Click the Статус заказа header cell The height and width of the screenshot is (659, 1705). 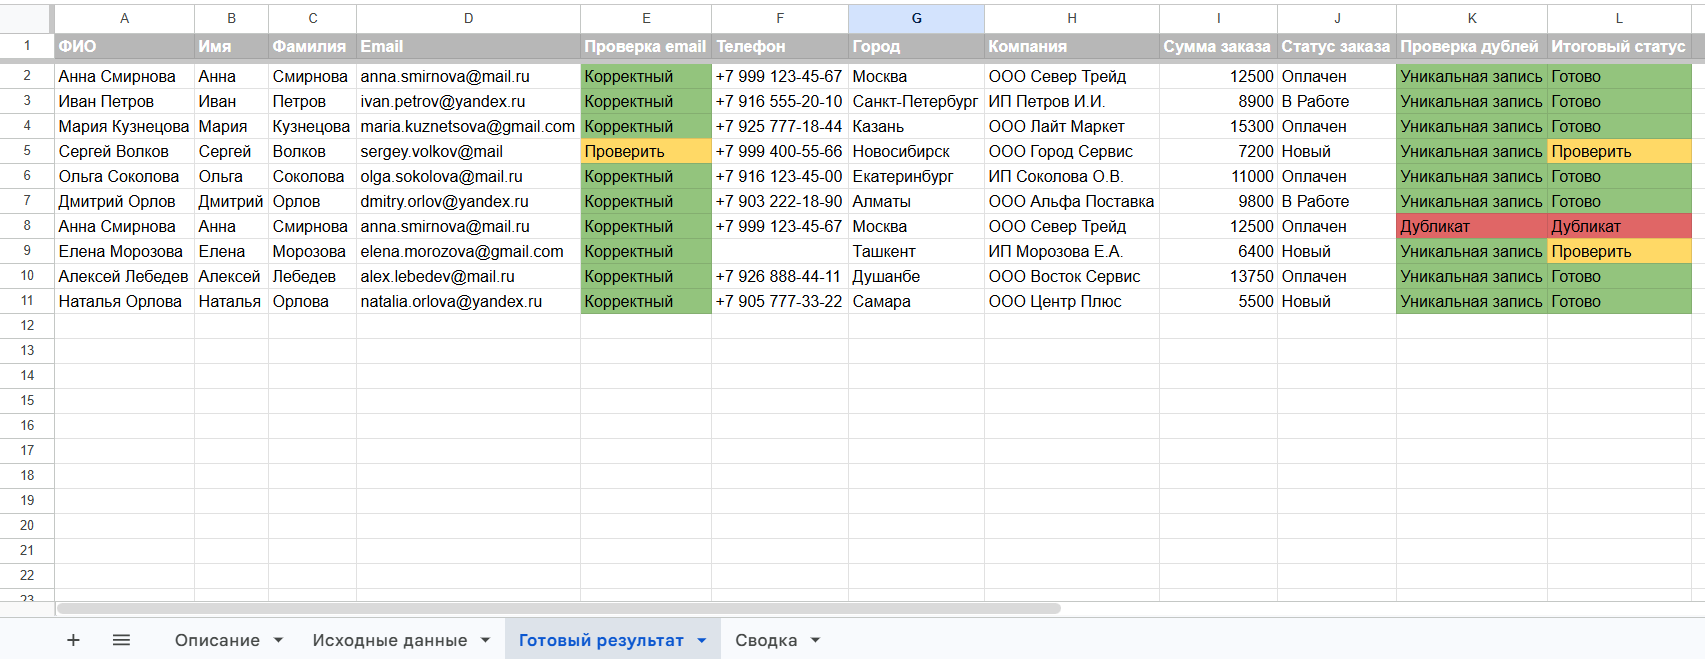click(1337, 46)
